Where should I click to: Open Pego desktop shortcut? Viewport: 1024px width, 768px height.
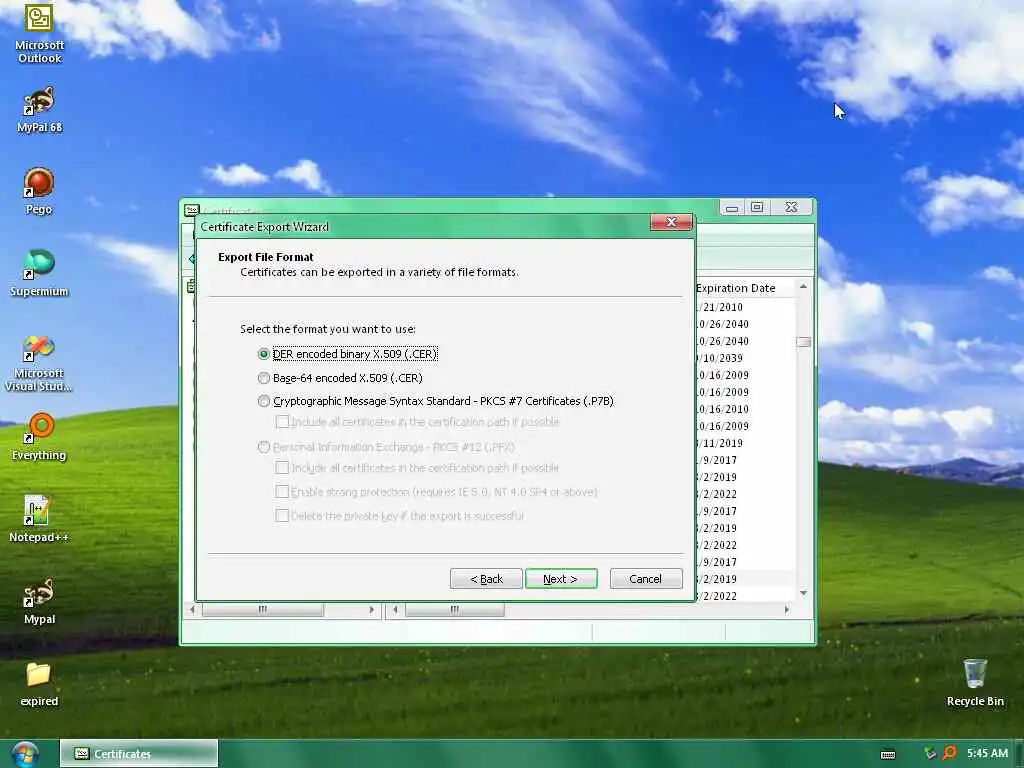pos(39,191)
